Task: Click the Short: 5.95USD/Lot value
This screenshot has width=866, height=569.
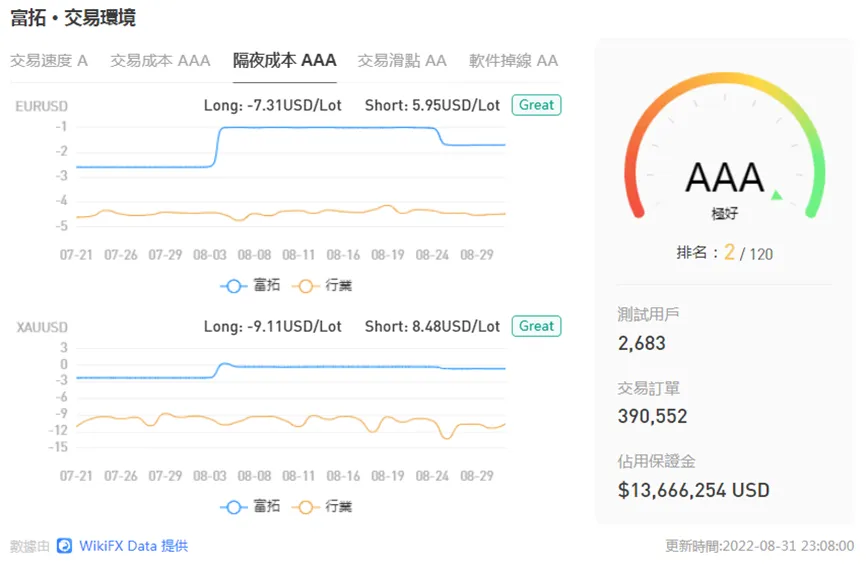Action: pos(432,105)
